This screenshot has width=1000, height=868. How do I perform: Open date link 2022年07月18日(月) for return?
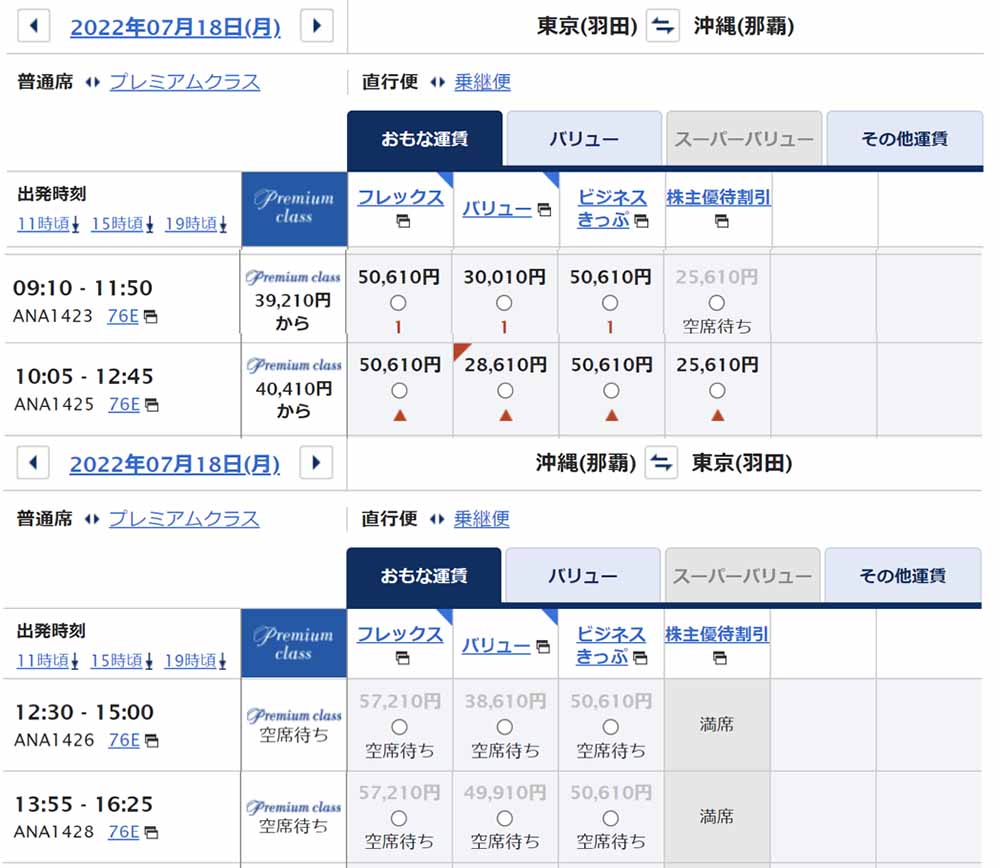point(175,464)
